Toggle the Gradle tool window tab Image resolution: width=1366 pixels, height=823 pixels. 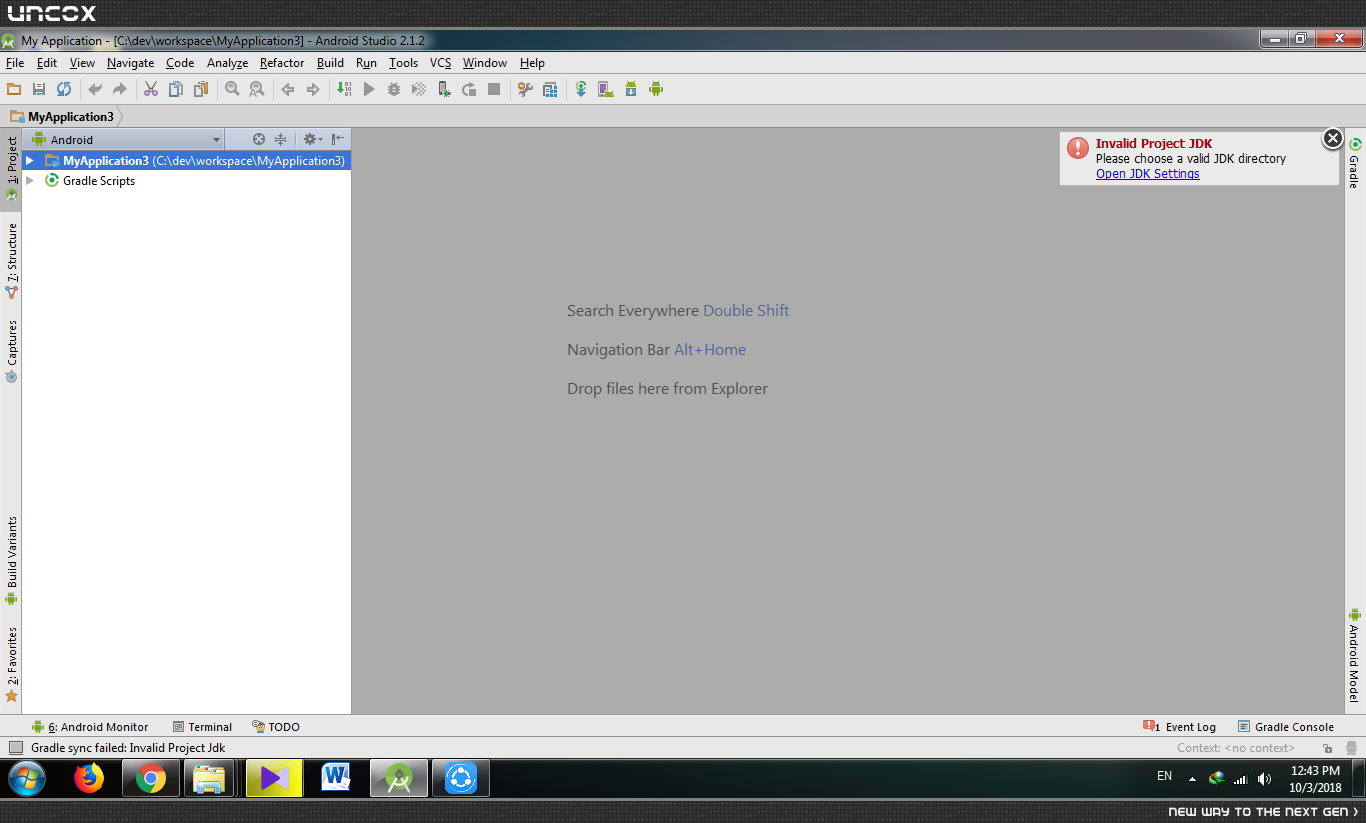[1355, 164]
